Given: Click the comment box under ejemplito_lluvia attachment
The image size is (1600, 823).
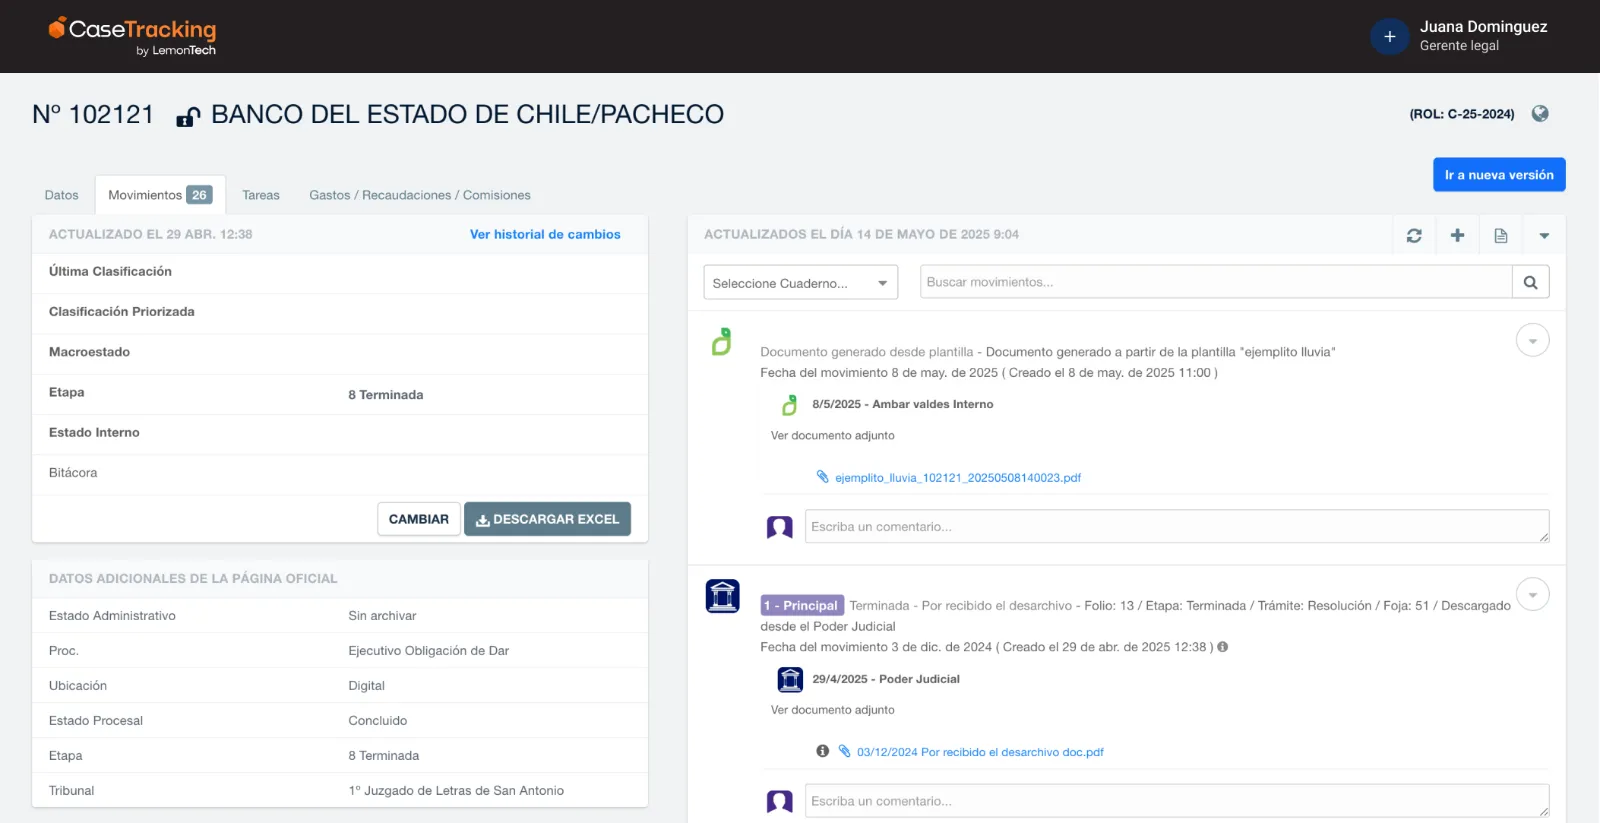Looking at the screenshot, I should click(1177, 526).
